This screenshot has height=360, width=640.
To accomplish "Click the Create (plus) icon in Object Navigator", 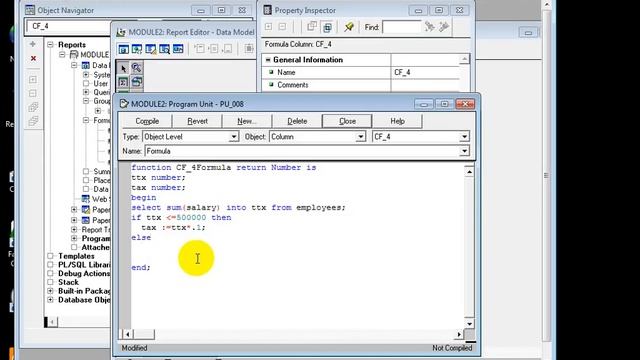I will coord(33,44).
